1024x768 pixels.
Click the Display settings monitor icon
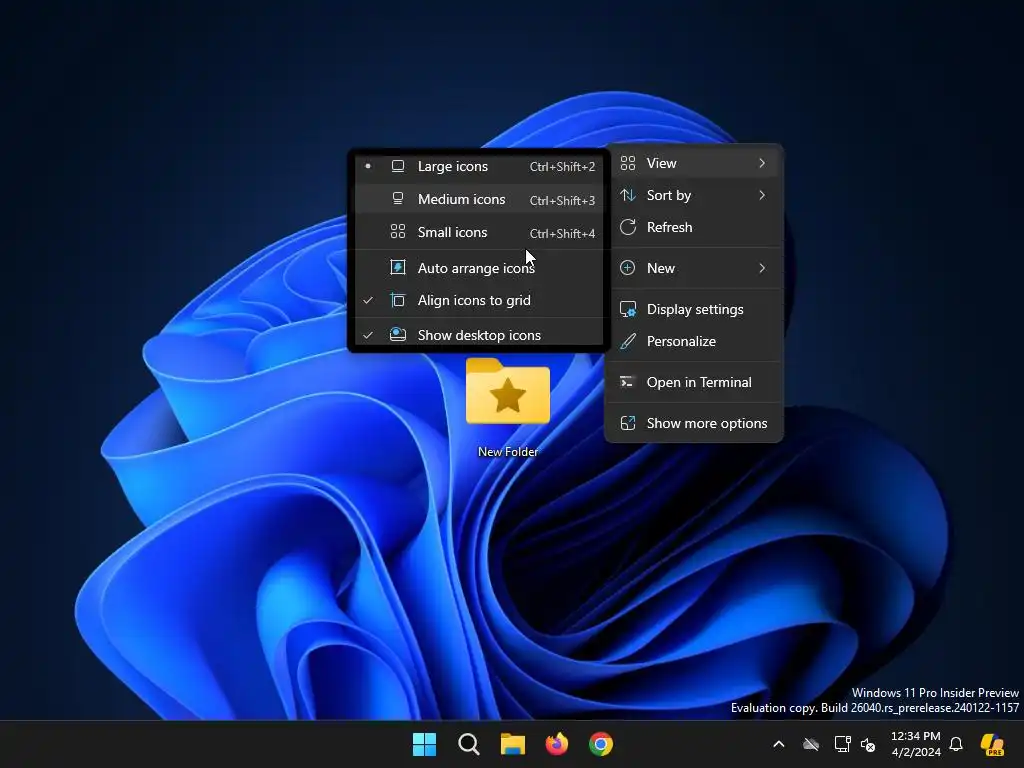point(628,310)
